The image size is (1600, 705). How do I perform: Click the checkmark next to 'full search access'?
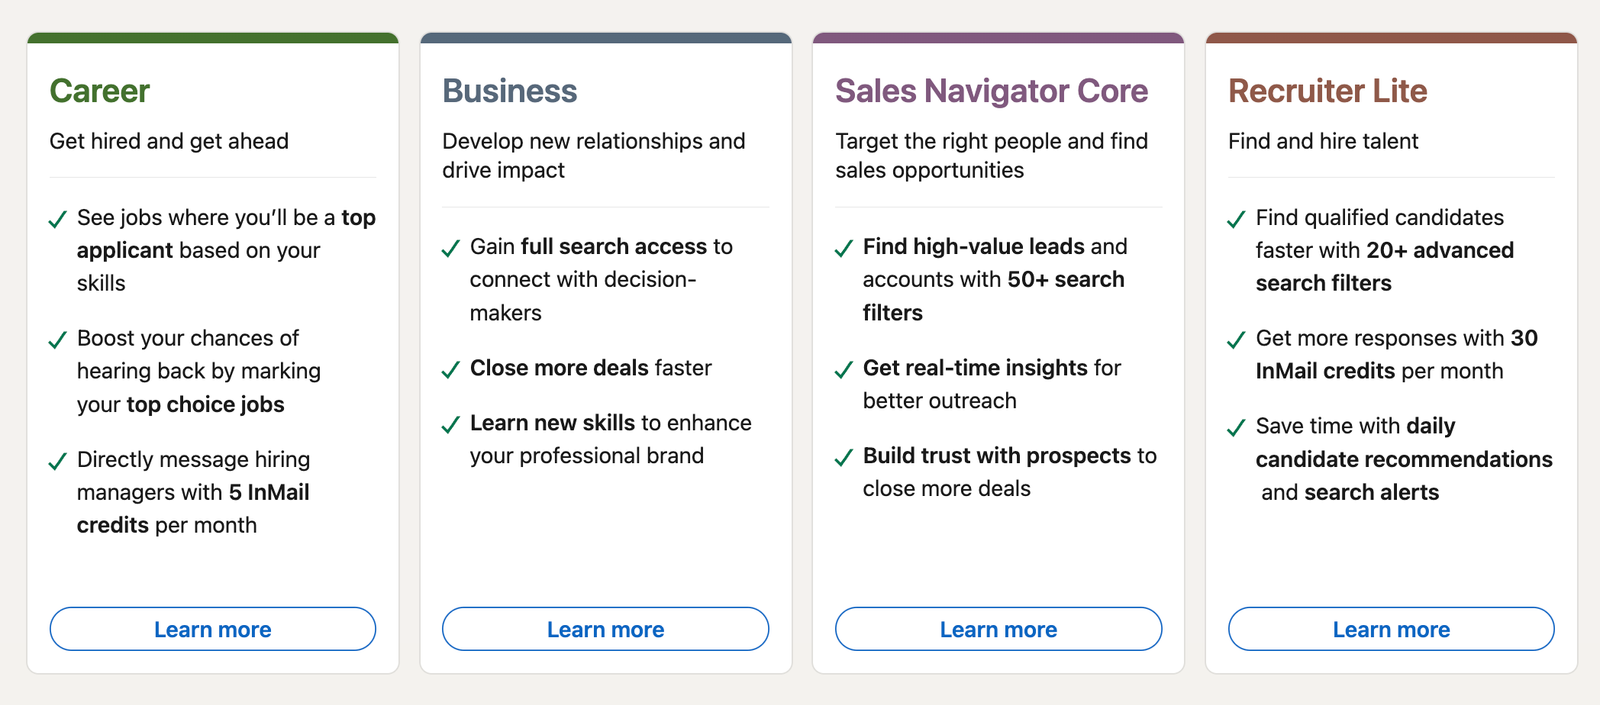[448, 248]
